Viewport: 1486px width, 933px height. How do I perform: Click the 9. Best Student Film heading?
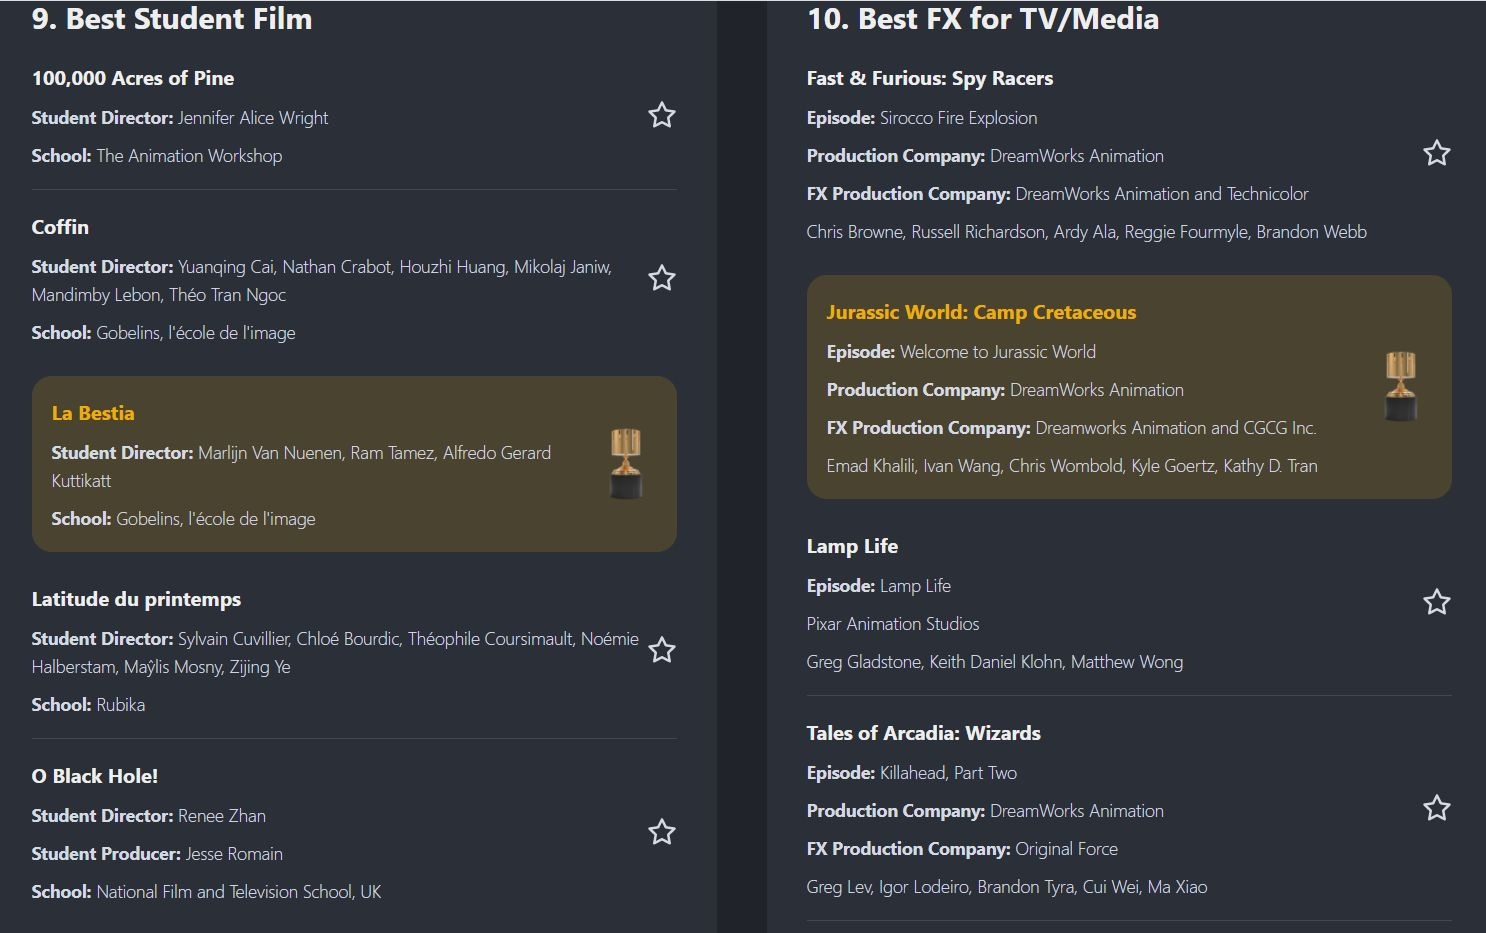pyautogui.click(x=172, y=19)
